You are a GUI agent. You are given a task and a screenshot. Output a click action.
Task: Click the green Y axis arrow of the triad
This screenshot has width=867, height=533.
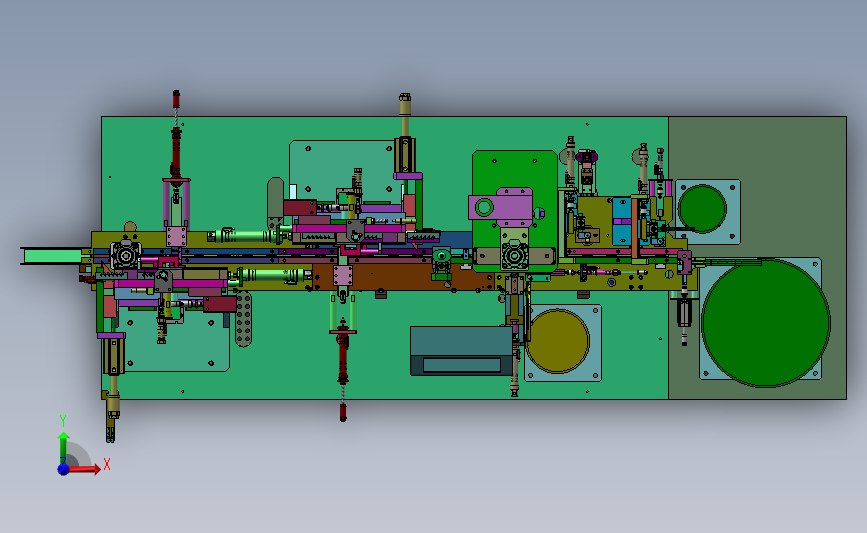64,447
